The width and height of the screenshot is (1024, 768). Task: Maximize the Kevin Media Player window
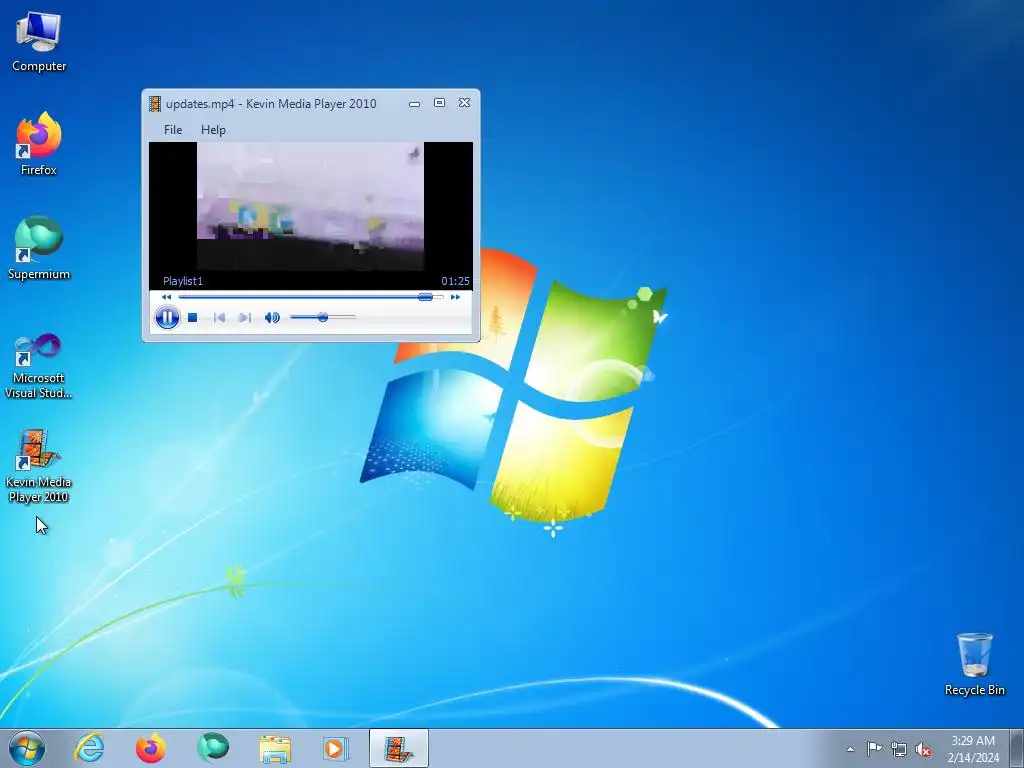[440, 103]
